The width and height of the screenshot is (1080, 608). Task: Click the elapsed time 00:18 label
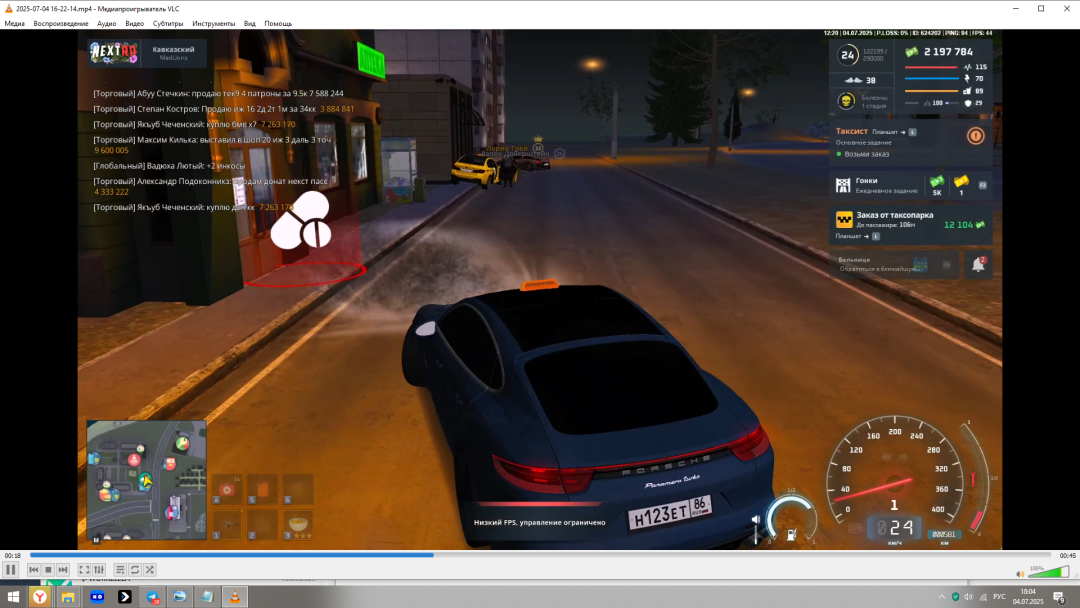click(x=12, y=555)
